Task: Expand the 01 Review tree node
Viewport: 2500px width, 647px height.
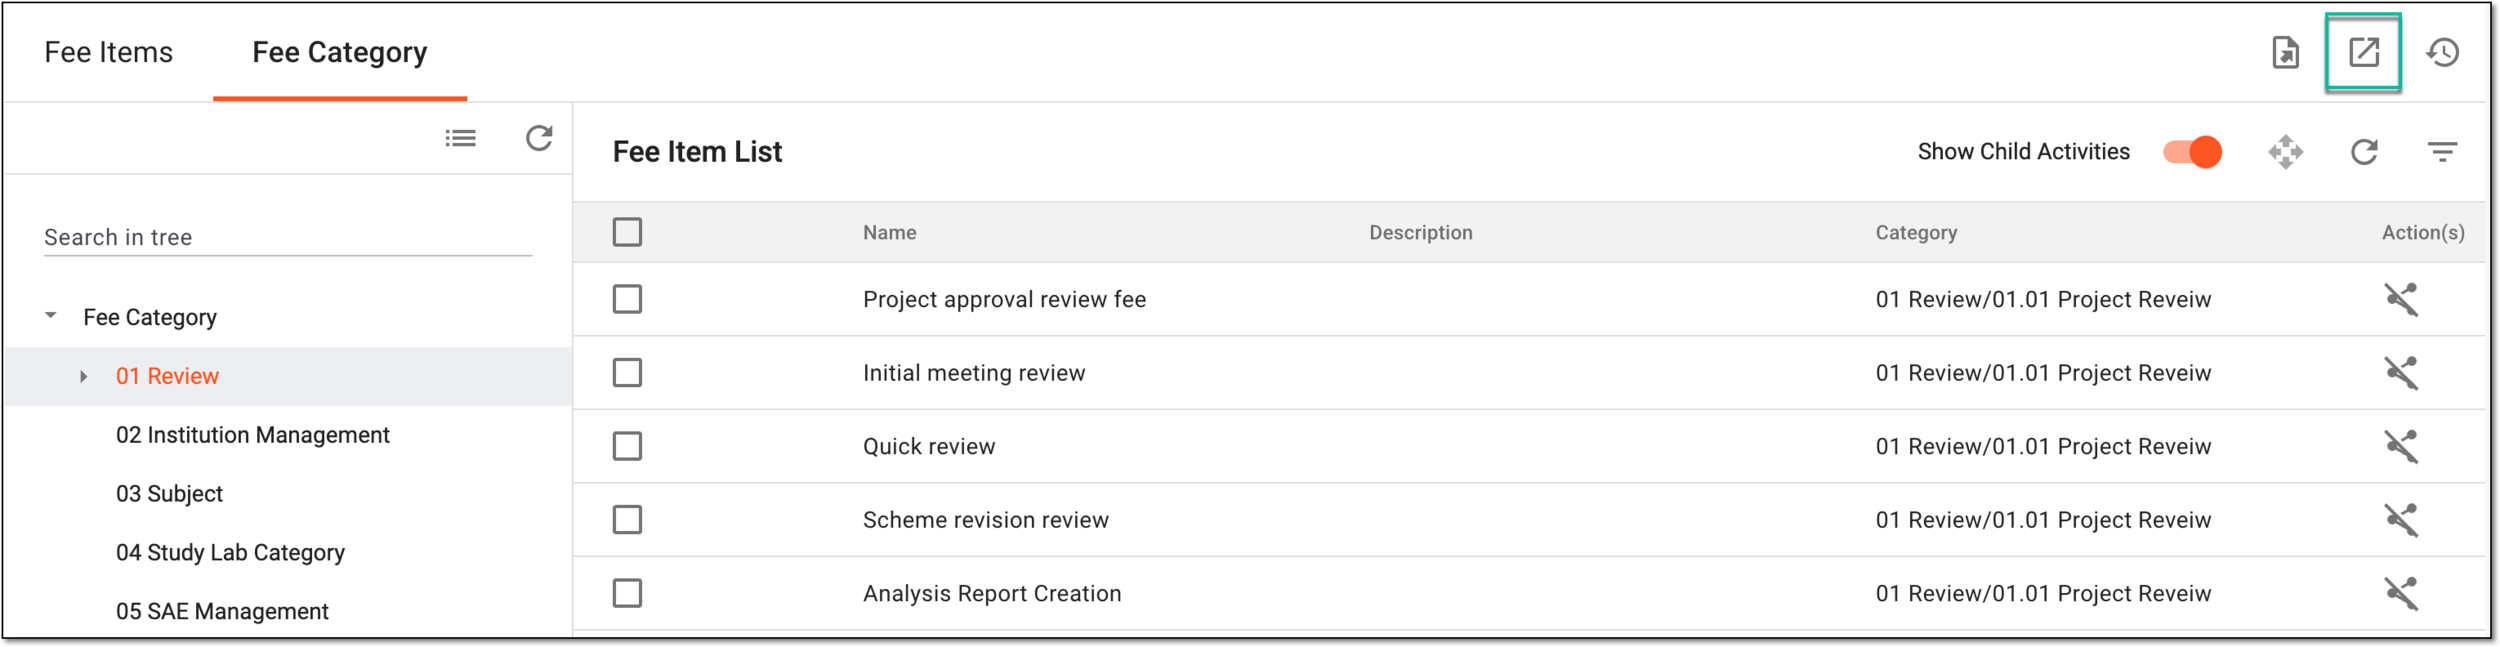Action: click(83, 376)
